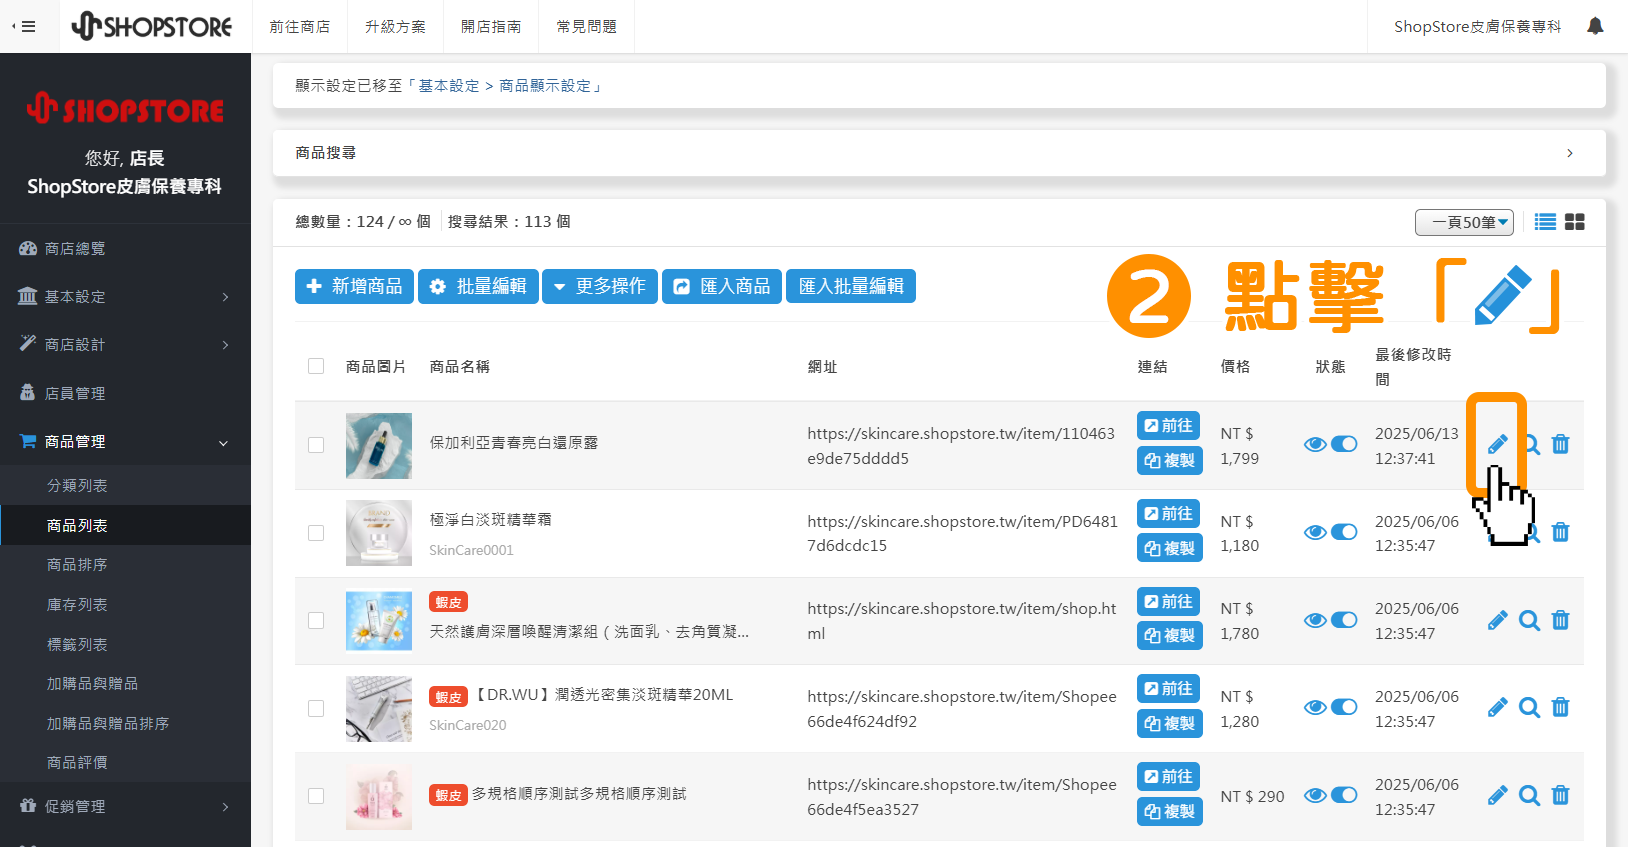The width and height of the screenshot is (1628, 847).
Task: Click the 新增商品 button
Action: [x=354, y=286]
